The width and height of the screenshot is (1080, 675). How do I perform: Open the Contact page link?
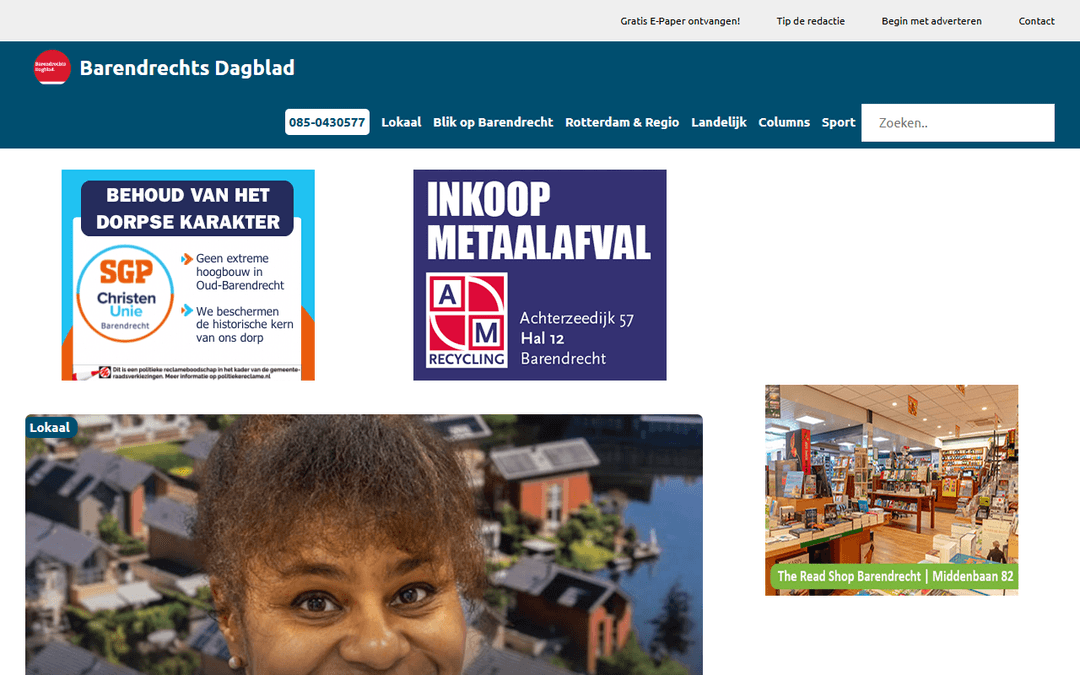click(1037, 21)
